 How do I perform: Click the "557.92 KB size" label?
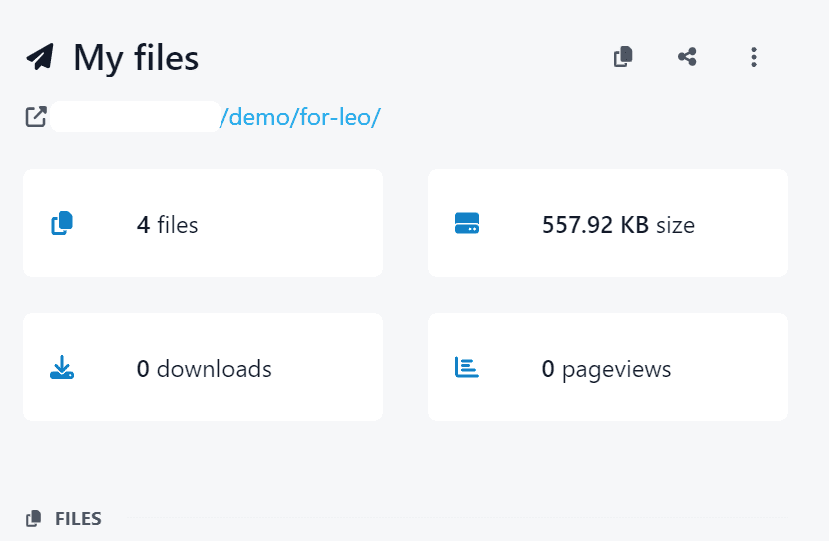[617, 225]
